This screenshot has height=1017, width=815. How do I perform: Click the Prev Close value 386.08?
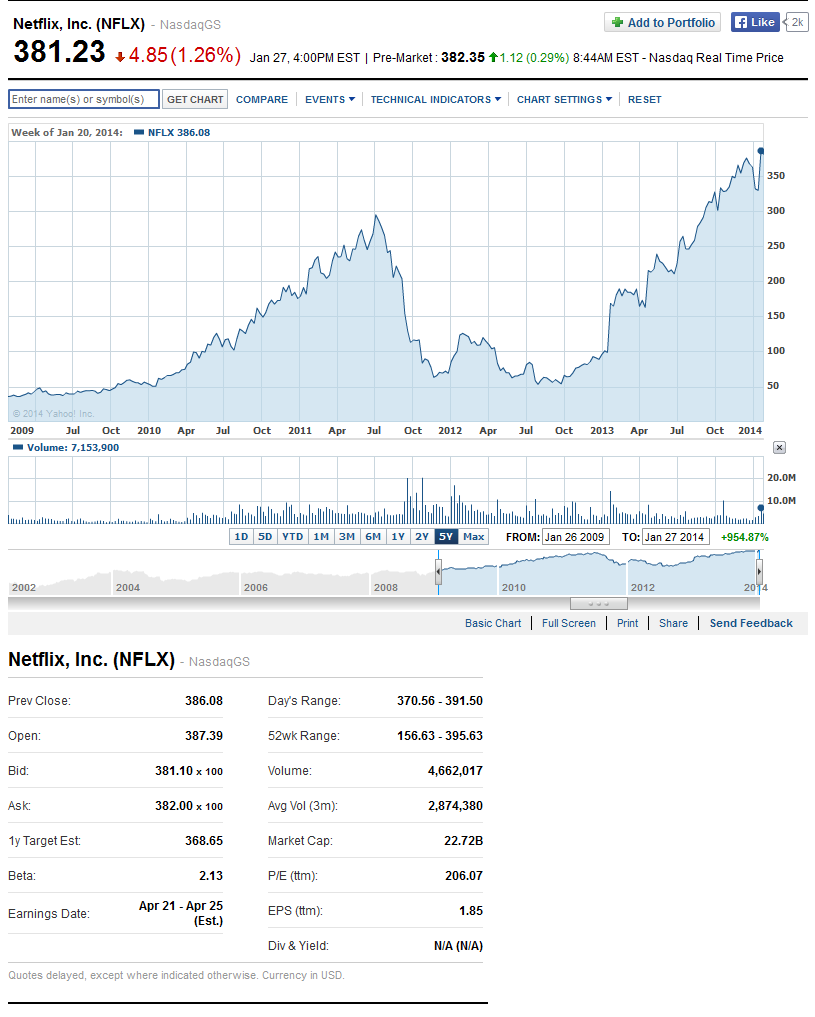point(204,701)
